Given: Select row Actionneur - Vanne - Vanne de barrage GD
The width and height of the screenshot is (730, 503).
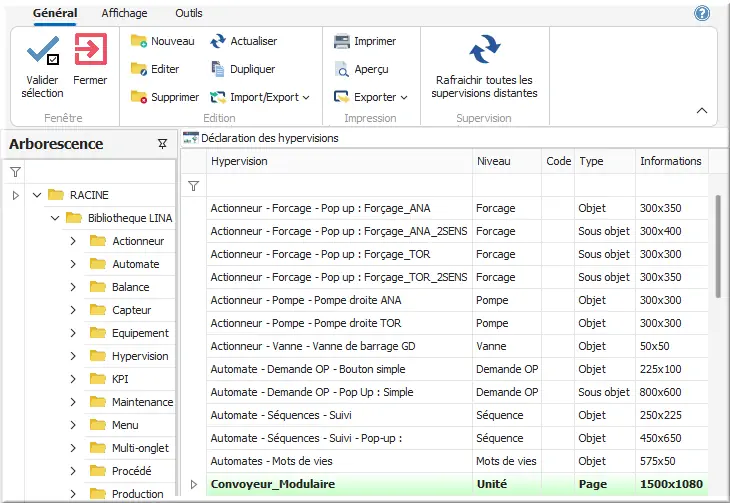Looking at the screenshot, I should 457,346.
